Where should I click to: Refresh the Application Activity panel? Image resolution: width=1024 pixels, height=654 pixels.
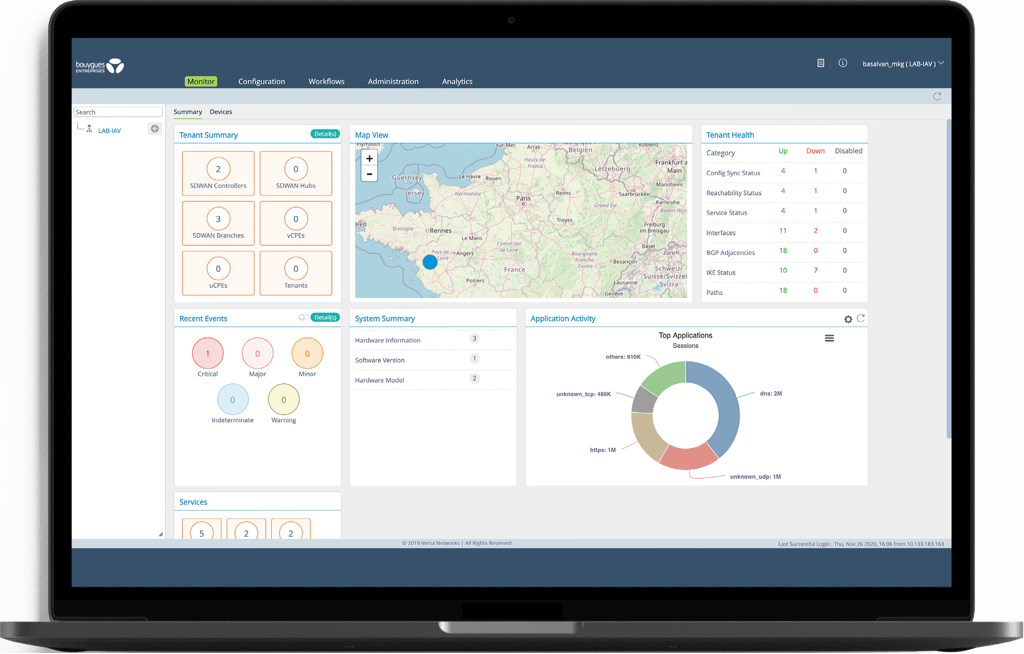(x=861, y=318)
